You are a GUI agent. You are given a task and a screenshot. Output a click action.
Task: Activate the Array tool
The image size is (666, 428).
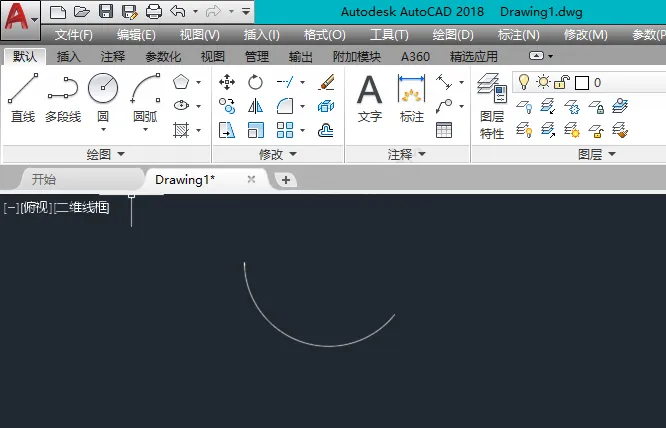pos(285,130)
